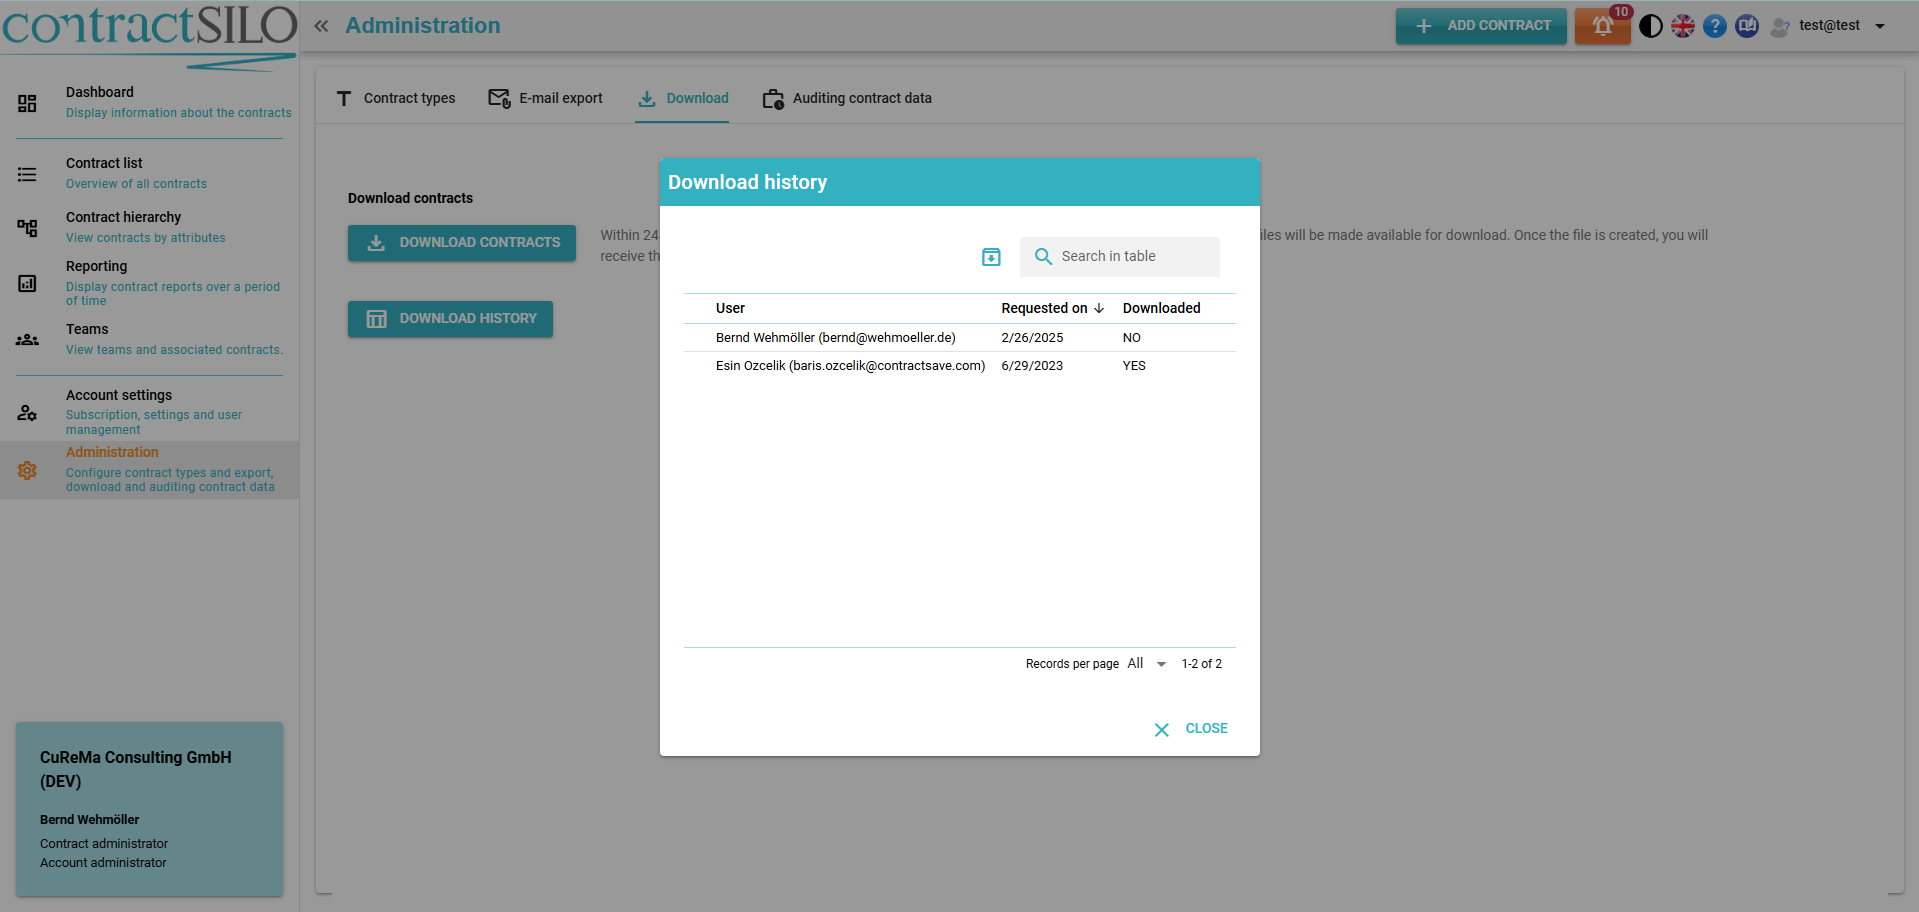Click the export table icon in dialog
This screenshot has width=1919, height=912.
click(991, 257)
